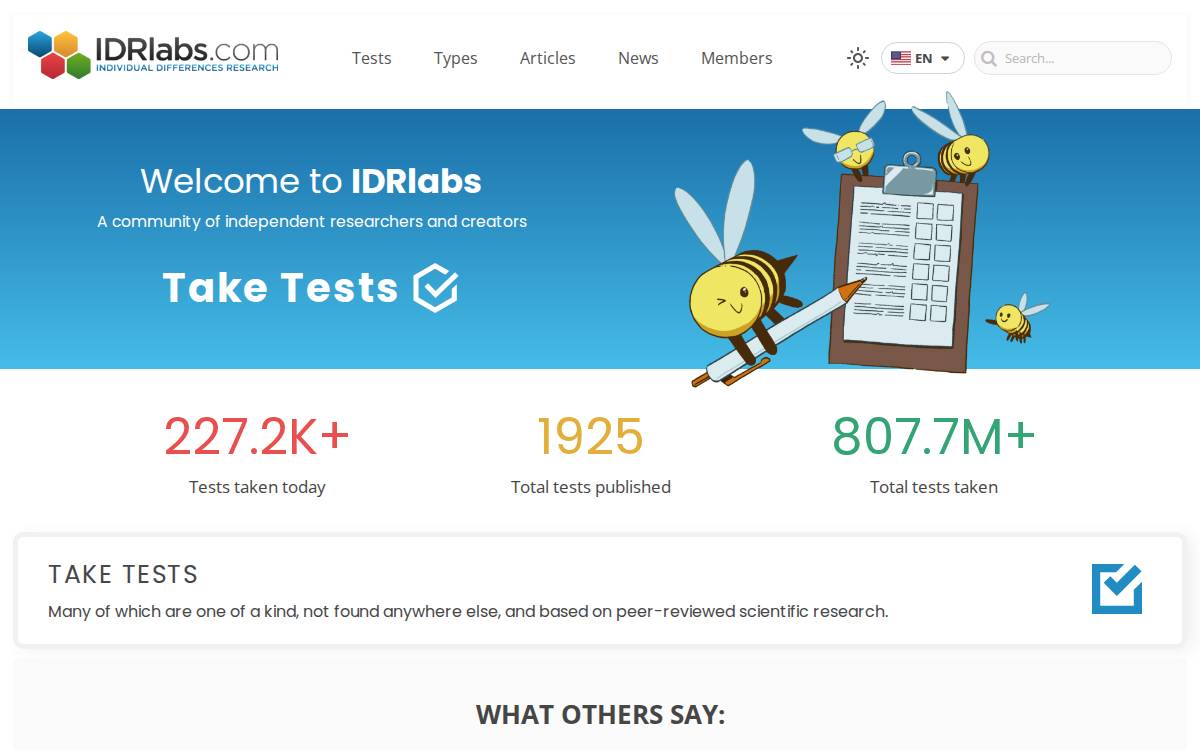Click the US flag icon
Screen dimensions: 1200x750
901,58
